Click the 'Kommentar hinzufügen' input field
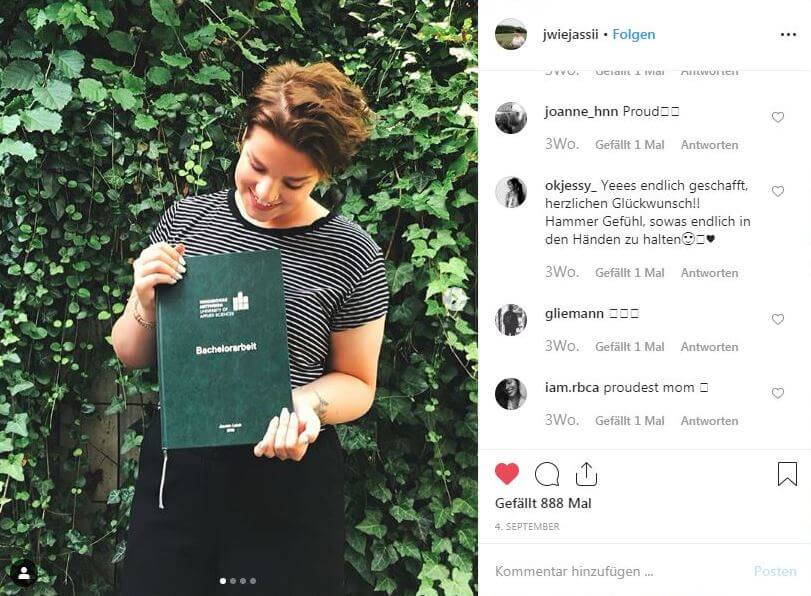 point(621,571)
